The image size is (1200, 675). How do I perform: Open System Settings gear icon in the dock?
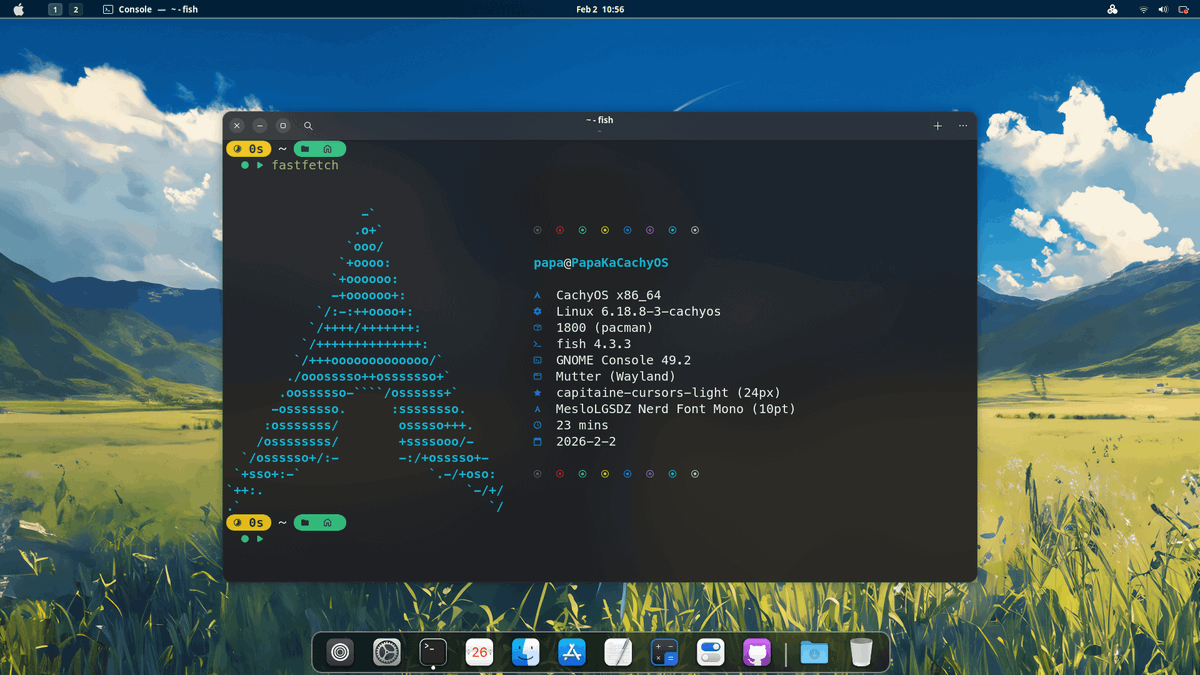(387, 653)
